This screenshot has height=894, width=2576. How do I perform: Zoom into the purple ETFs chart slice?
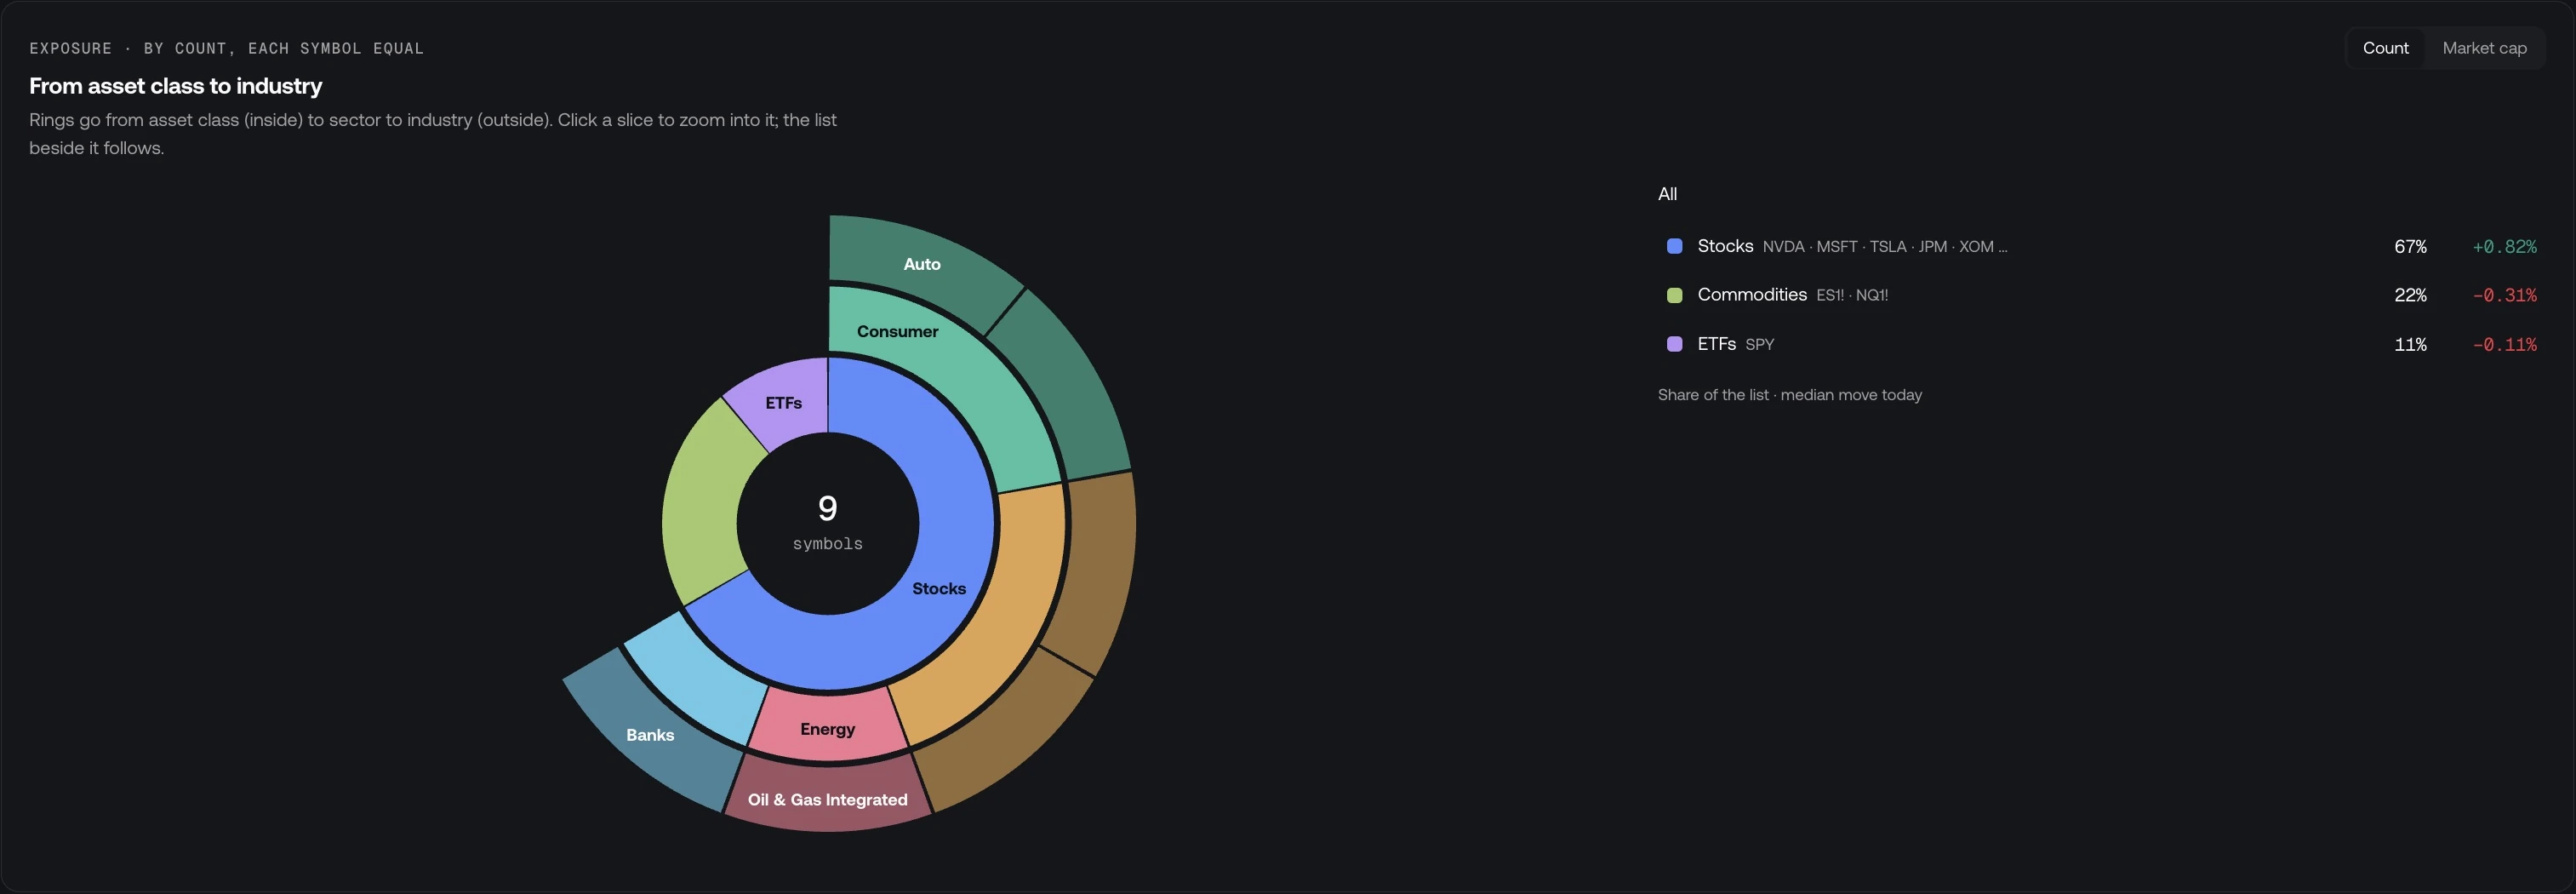(783, 402)
